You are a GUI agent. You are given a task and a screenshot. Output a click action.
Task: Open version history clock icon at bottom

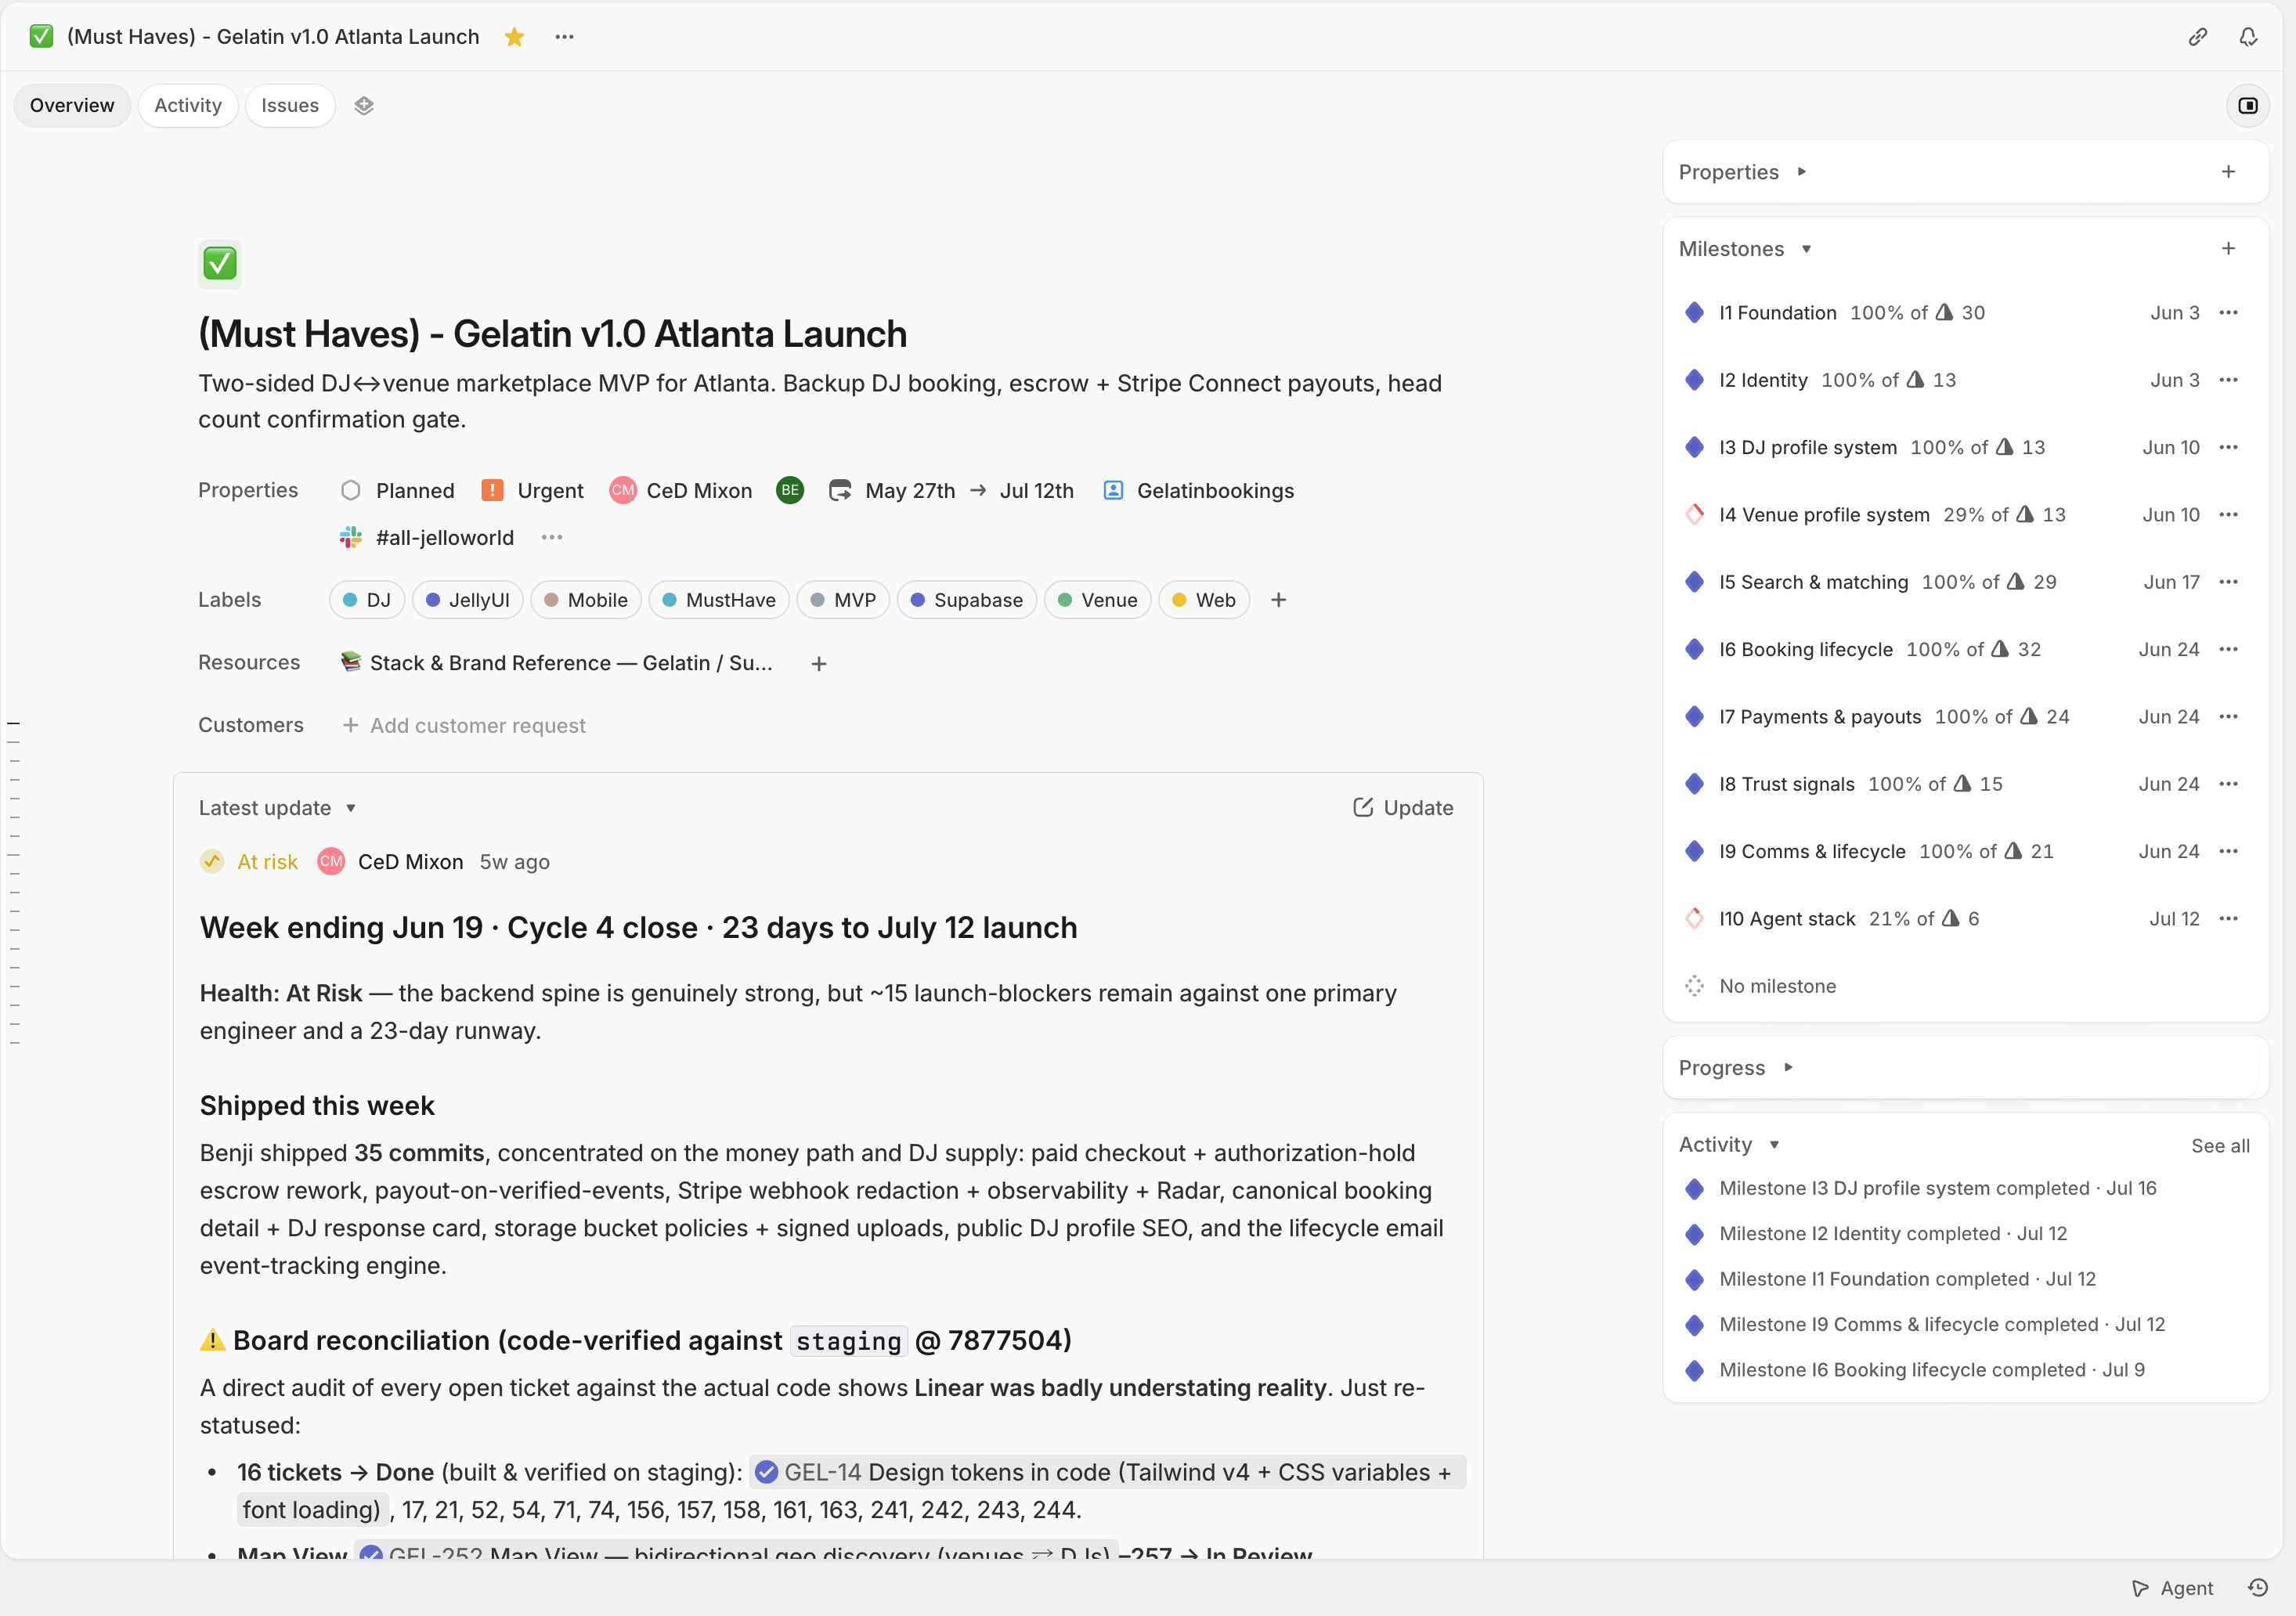point(2257,1587)
